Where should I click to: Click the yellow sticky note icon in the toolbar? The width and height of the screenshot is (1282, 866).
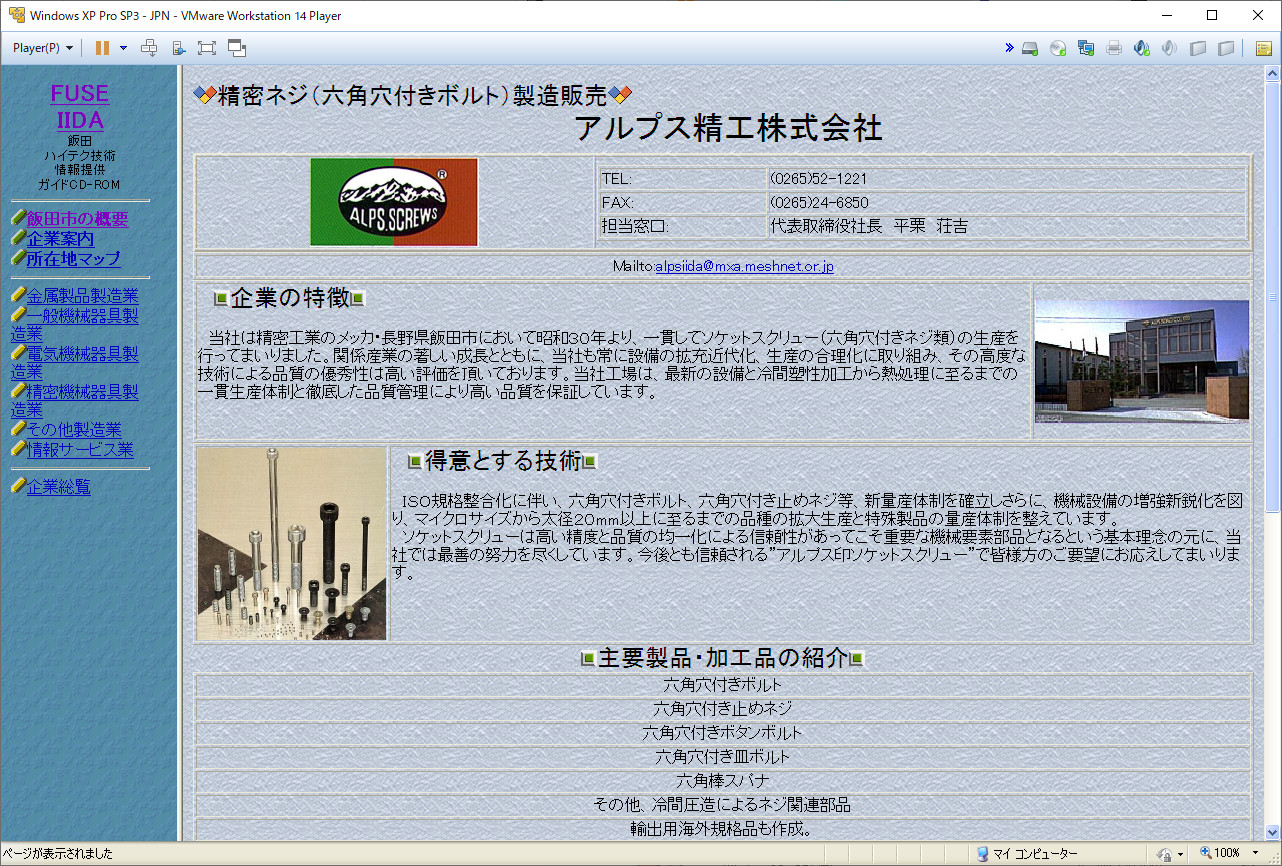1264,48
